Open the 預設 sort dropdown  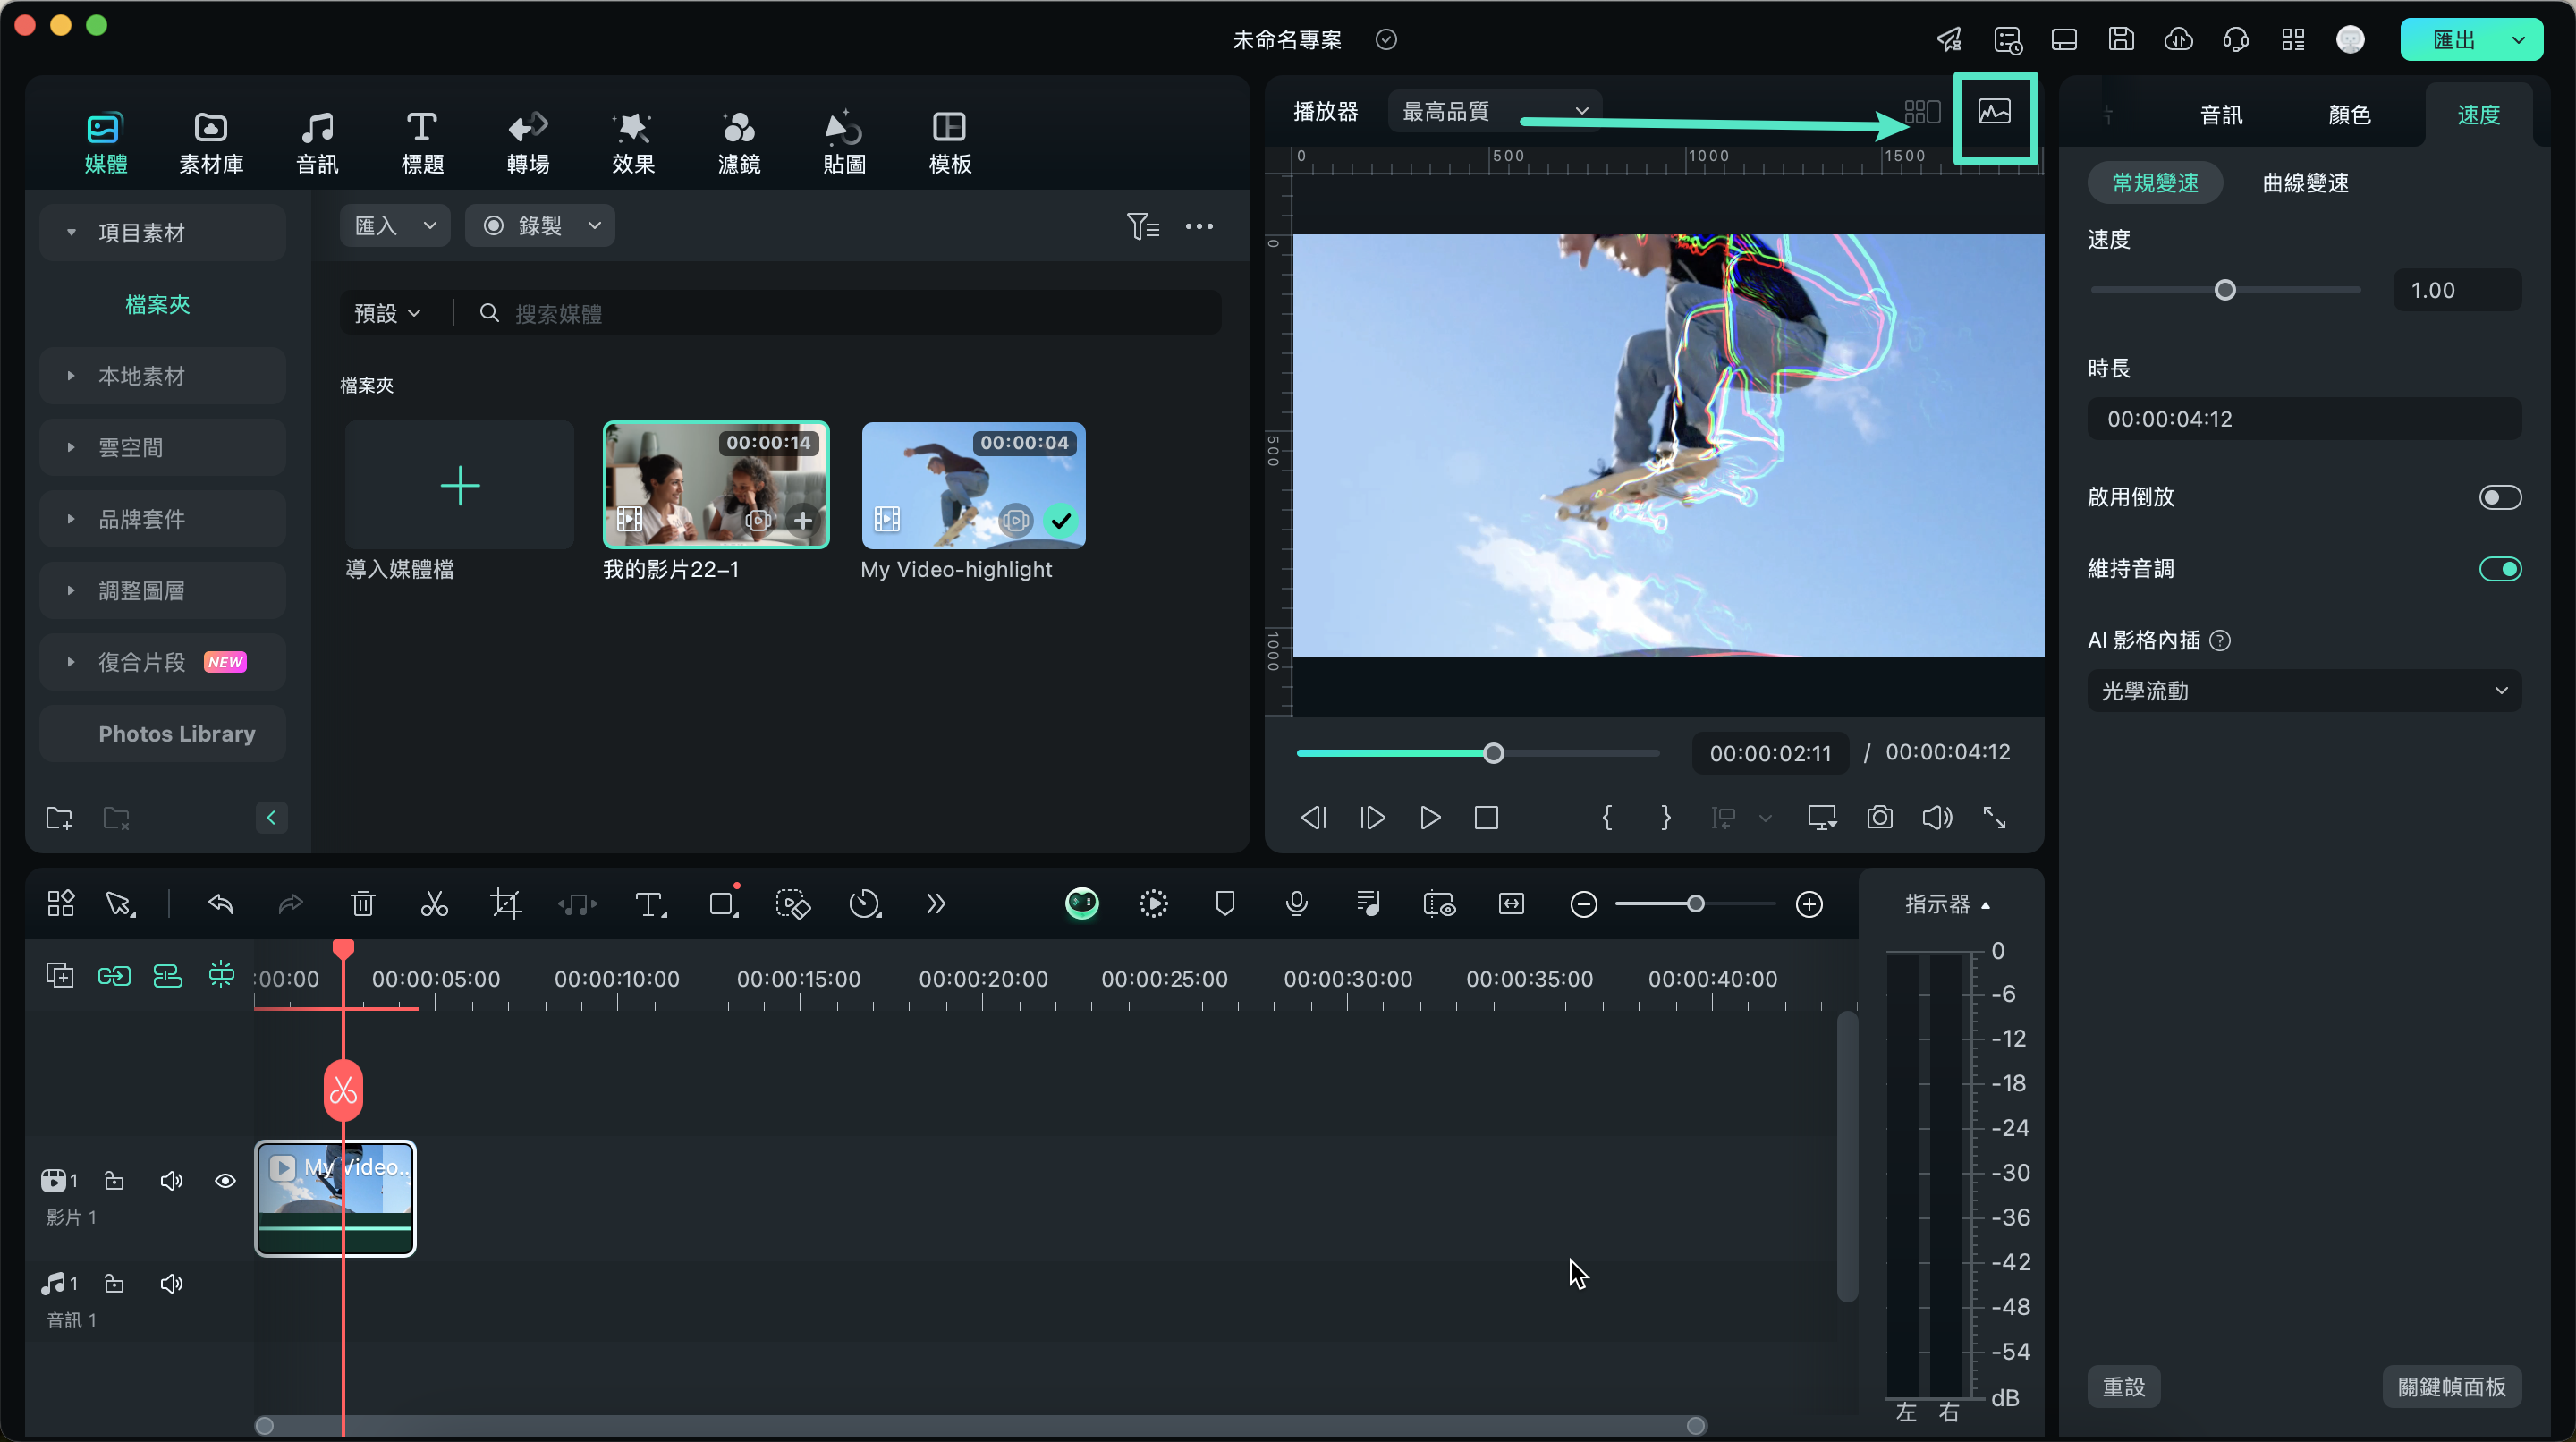pyautogui.click(x=387, y=313)
